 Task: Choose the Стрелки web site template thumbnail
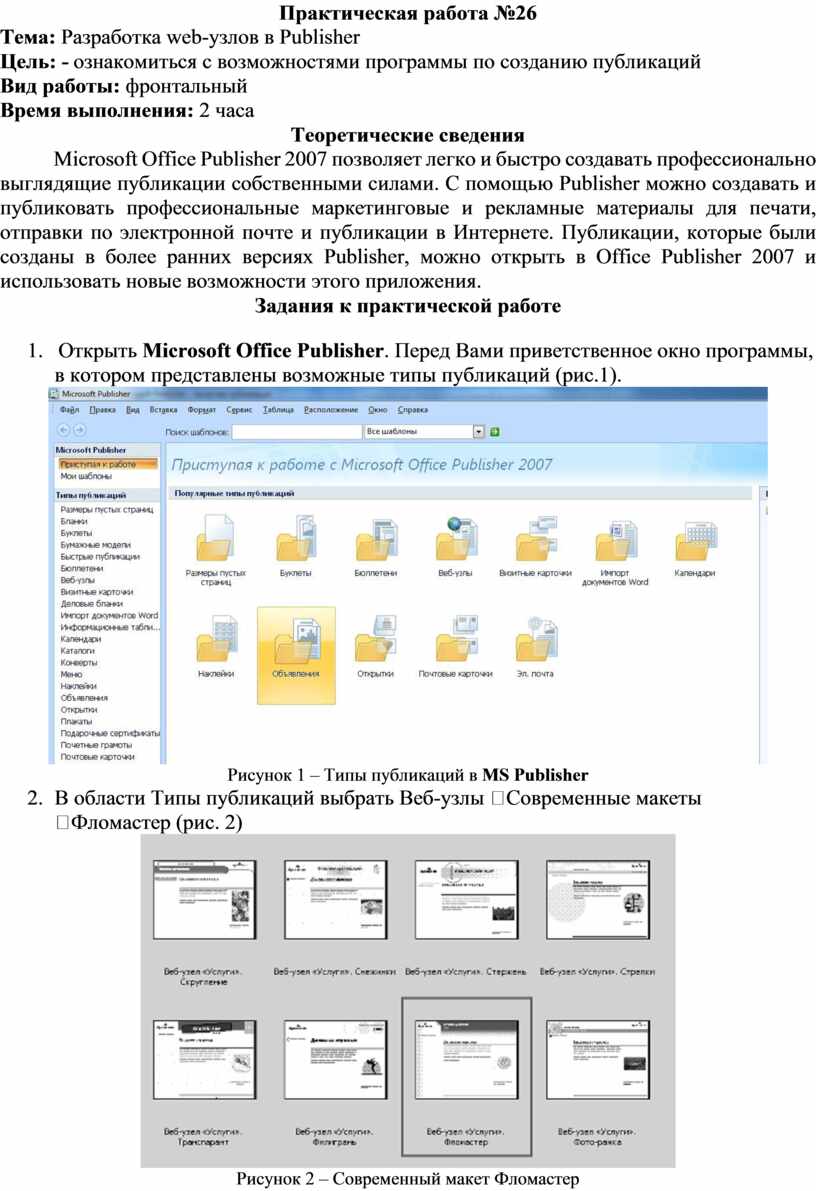[x=598, y=900]
